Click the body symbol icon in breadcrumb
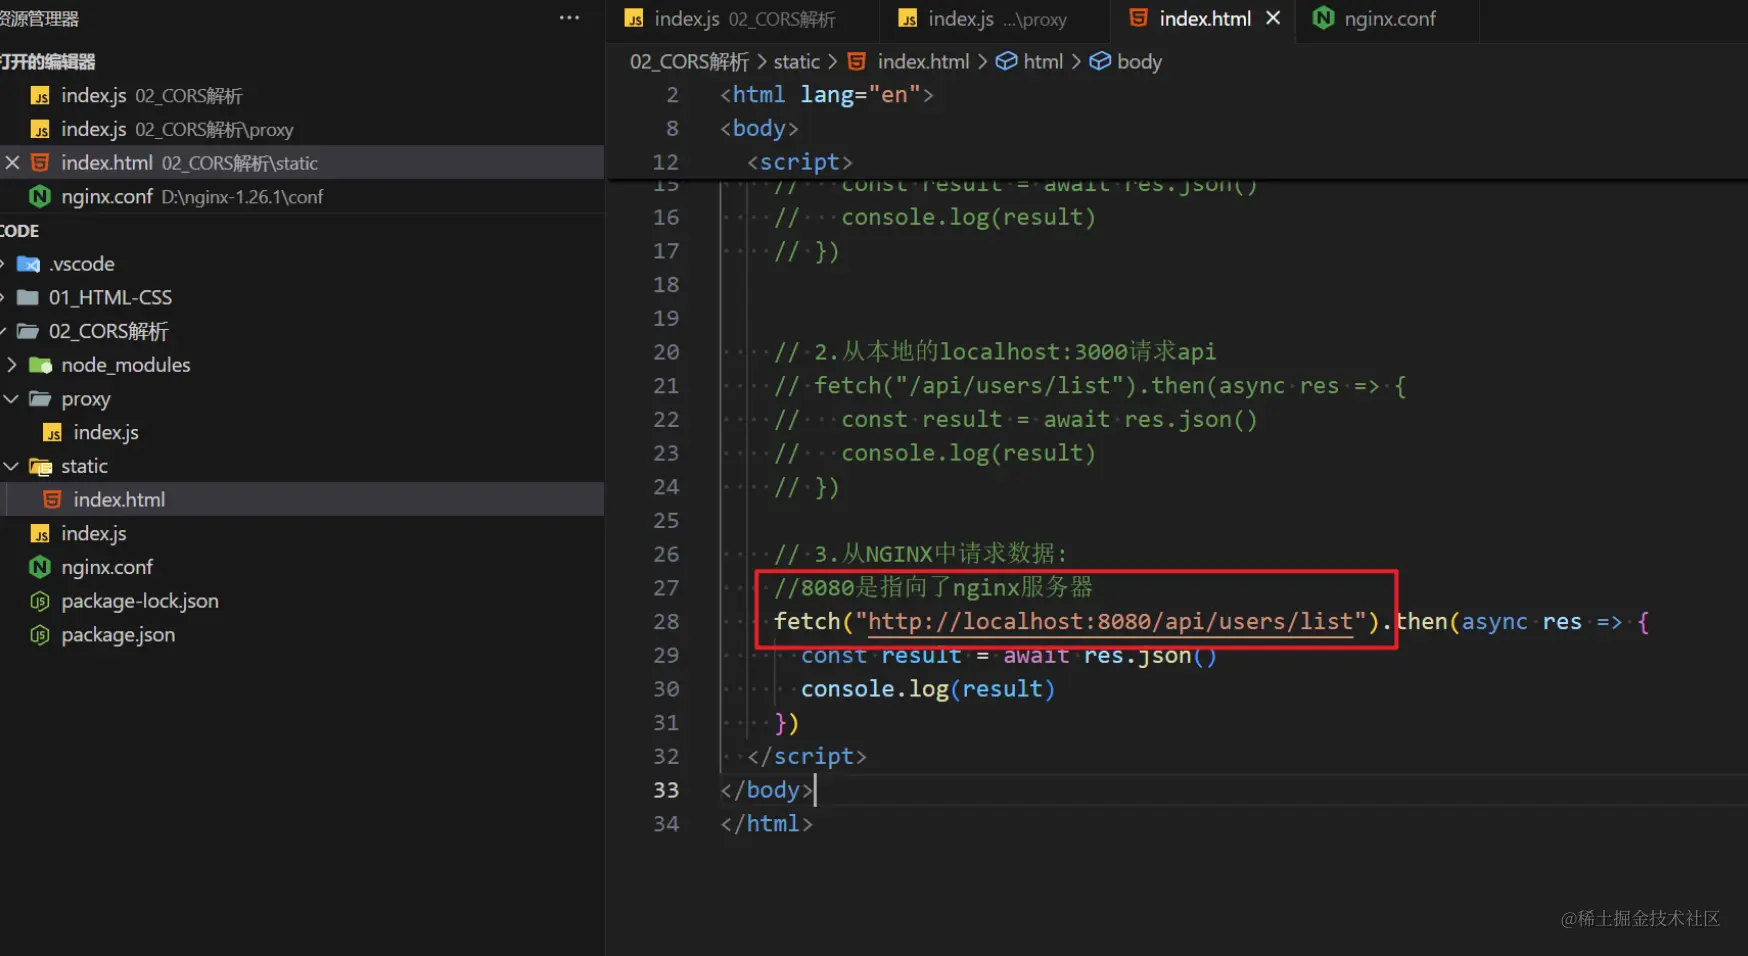 1100,61
